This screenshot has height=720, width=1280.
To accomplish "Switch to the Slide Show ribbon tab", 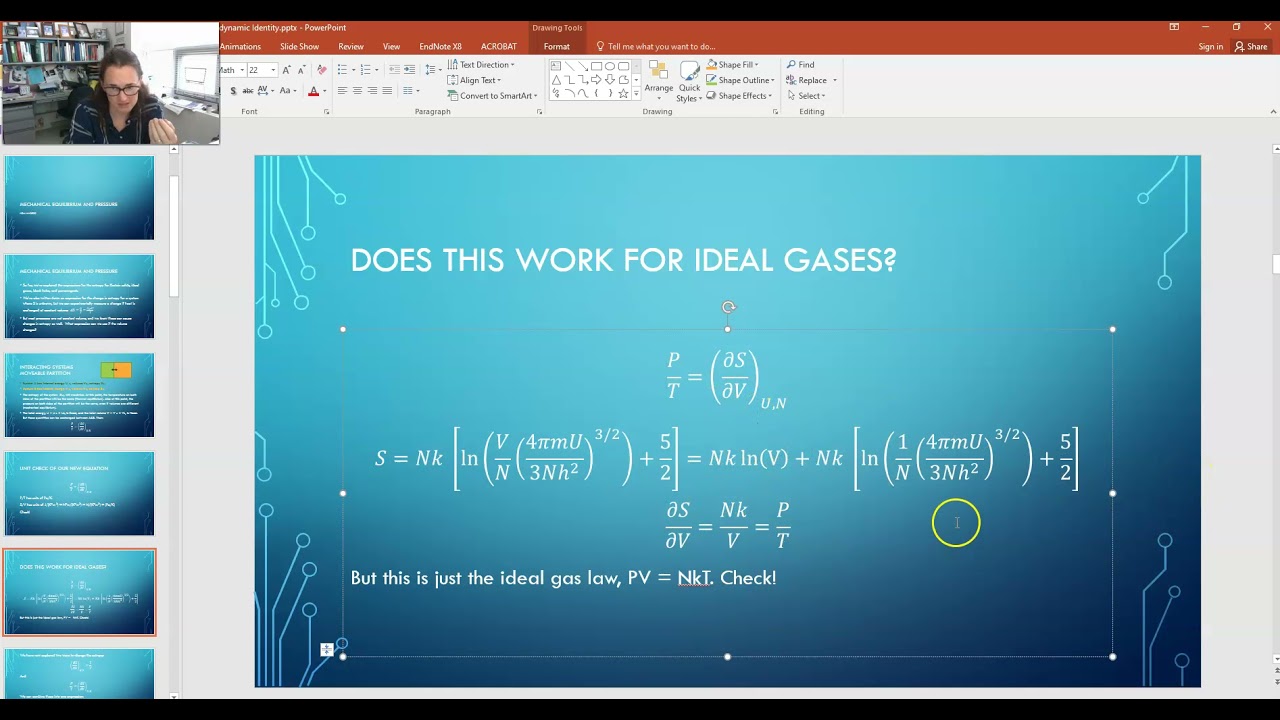I will pos(299,47).
